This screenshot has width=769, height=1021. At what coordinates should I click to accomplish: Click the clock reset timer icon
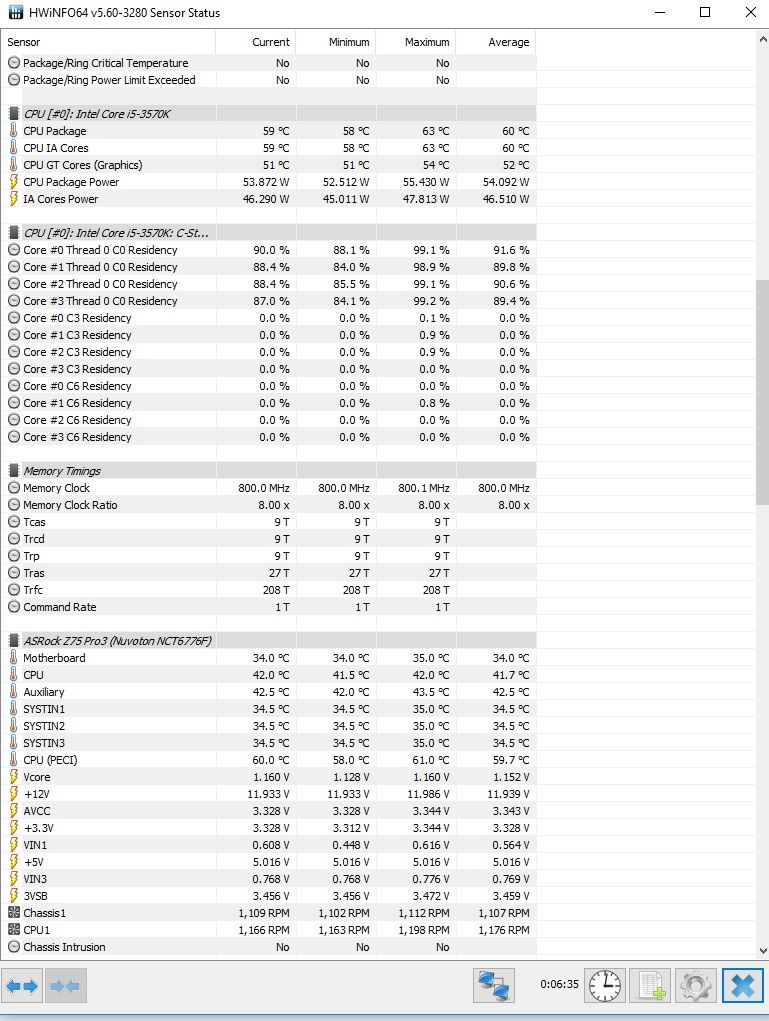coord(604,985)
